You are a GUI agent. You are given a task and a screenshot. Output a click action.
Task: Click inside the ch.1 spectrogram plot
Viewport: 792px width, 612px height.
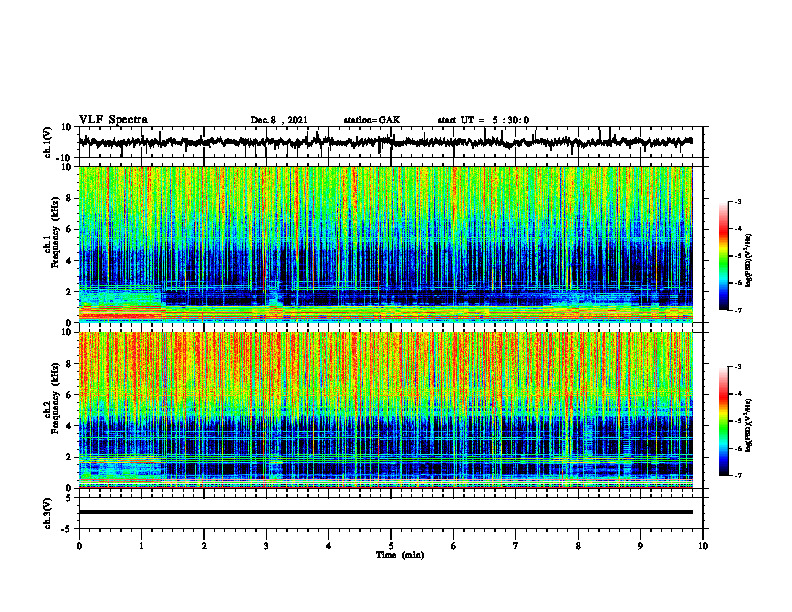385,244
